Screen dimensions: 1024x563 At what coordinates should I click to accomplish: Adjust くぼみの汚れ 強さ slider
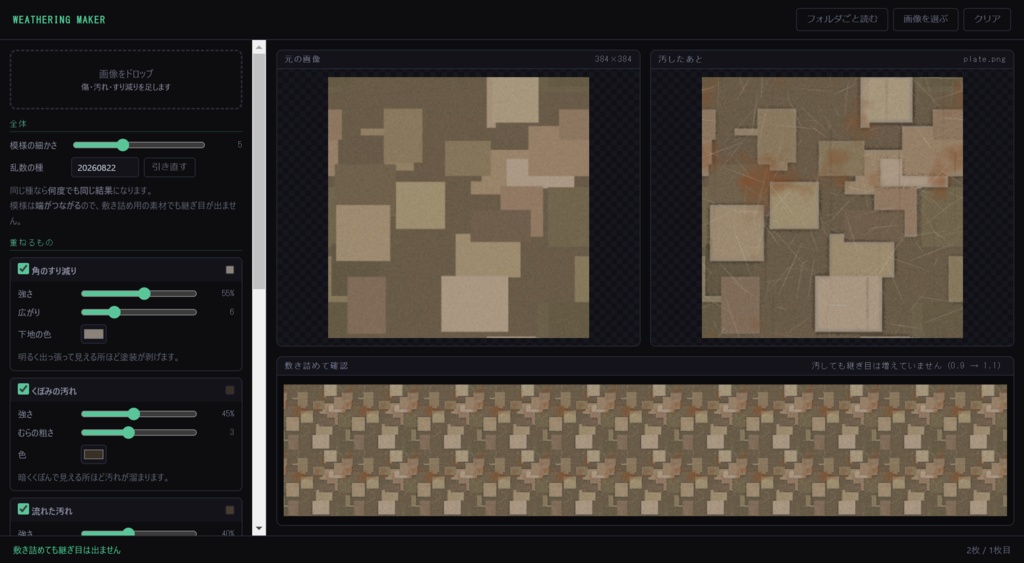click(139, 414)
